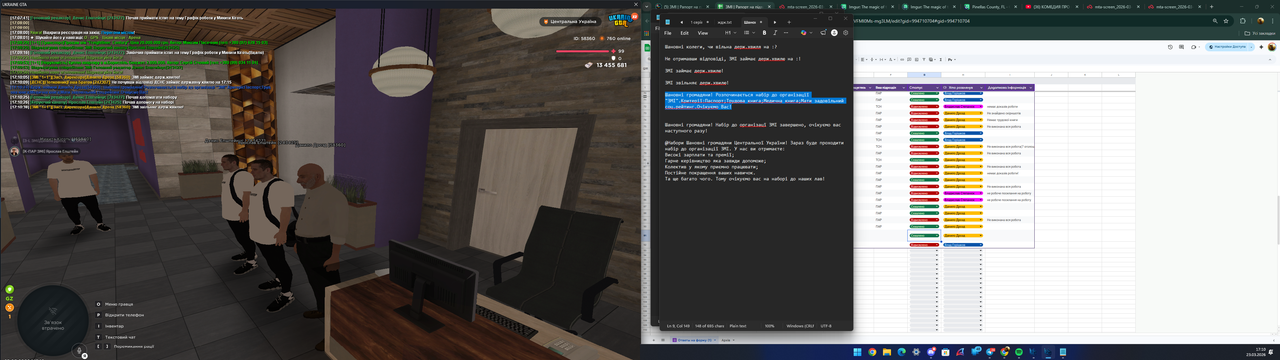Open the 'Додаткова інформація' column header dropdown
Viewport: 1280px width, 360px height.
point(1030,88)
